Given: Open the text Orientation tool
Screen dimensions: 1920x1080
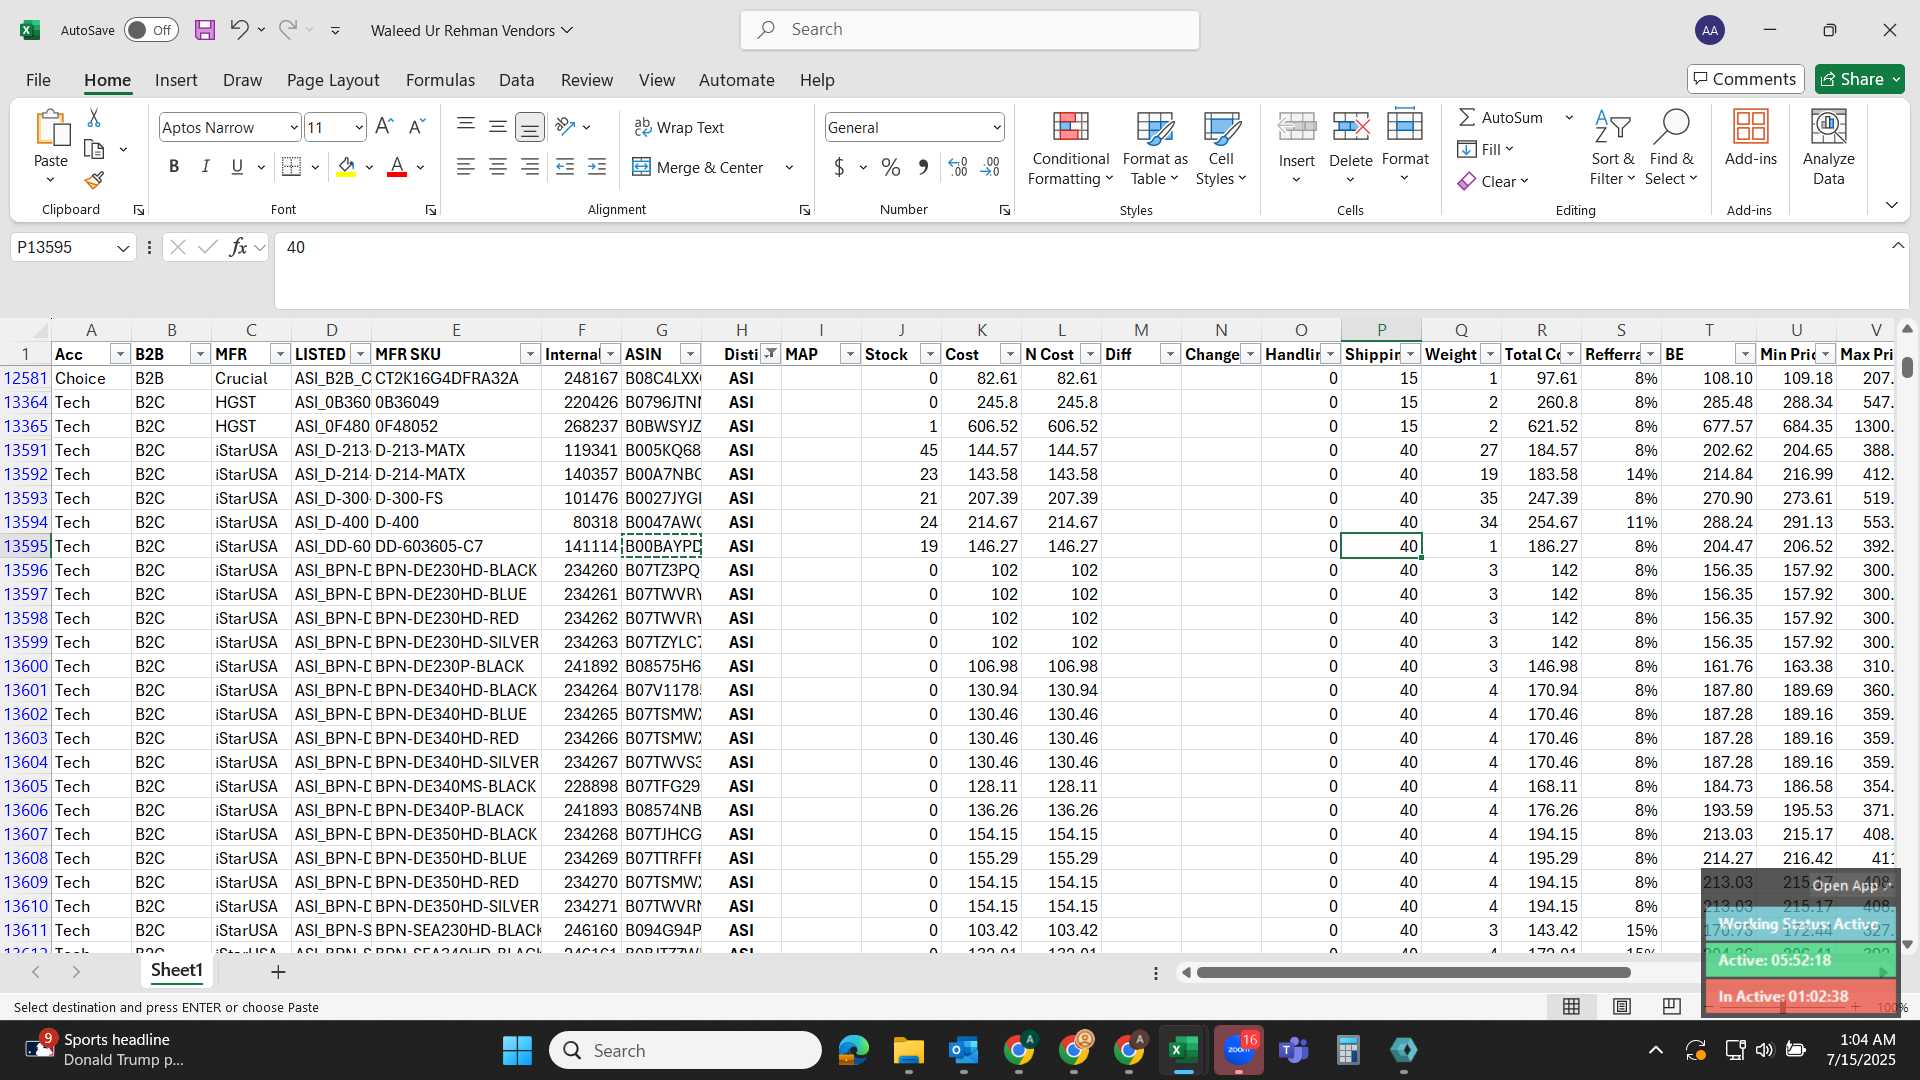Looking at the screenshot, I should pos(565,127).
